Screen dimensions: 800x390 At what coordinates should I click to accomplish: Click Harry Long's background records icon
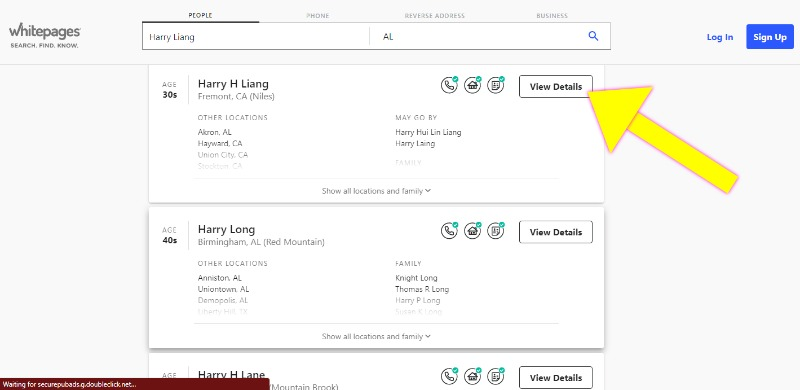pos(495,231)
